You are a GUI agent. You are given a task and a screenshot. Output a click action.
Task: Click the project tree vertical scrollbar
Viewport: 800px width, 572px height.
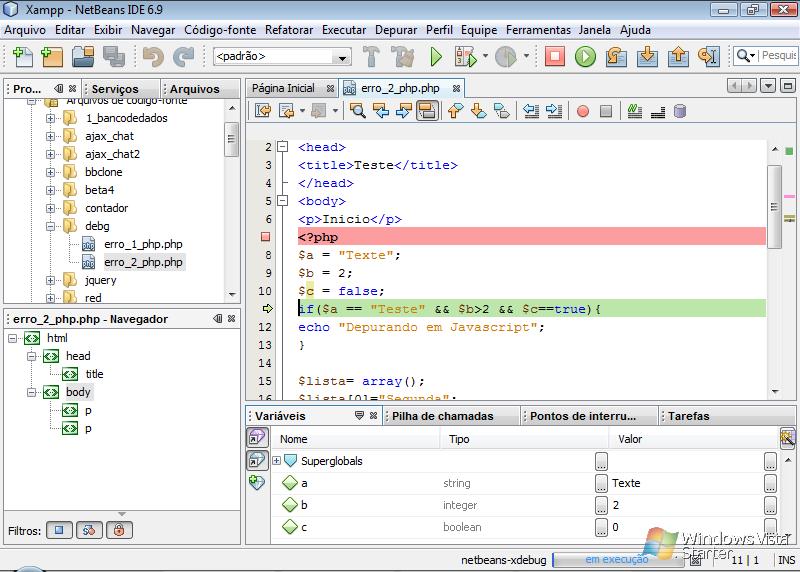coord(232,140)
